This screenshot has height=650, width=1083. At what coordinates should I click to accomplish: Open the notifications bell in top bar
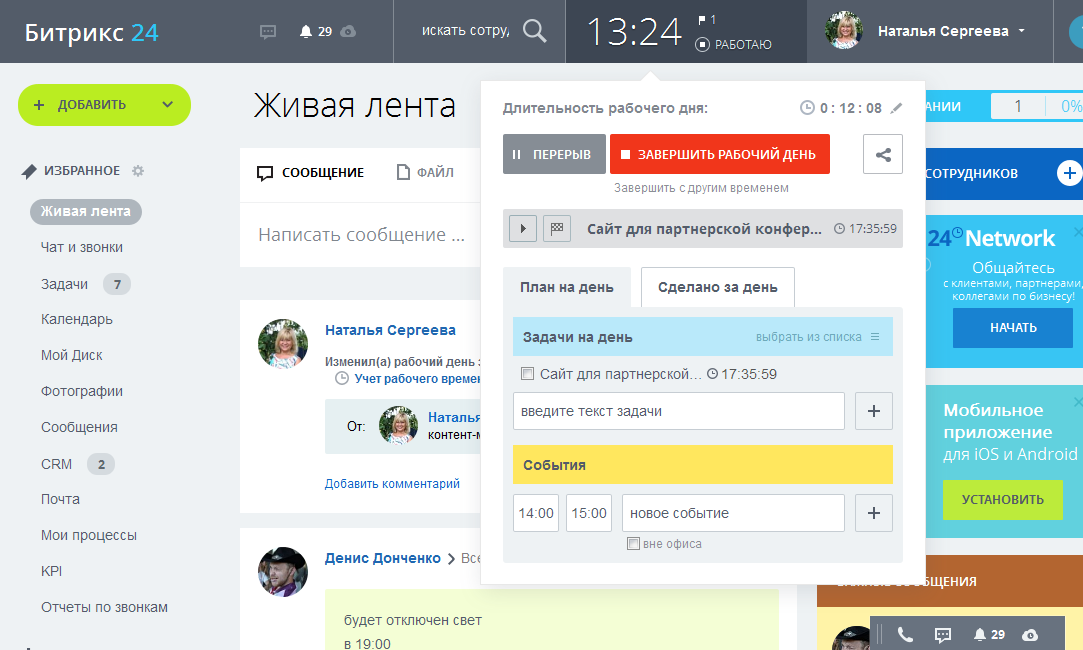click(x=306, y=31)
